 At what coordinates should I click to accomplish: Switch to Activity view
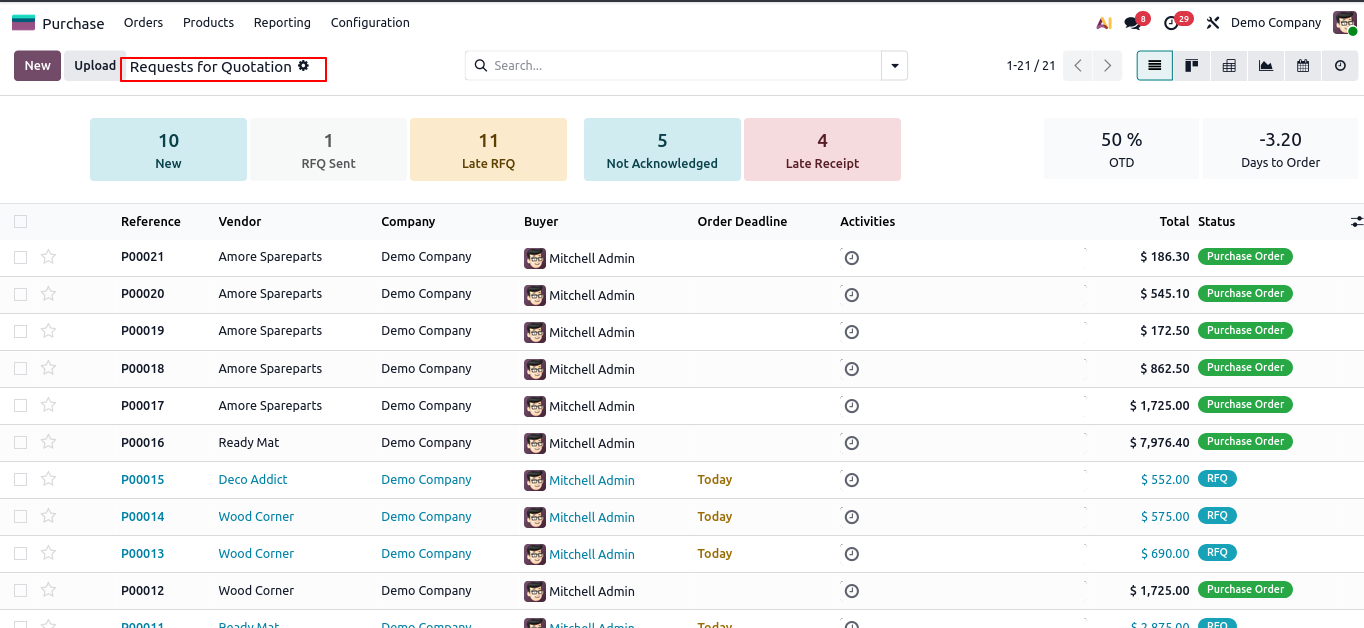(1340, 66)
